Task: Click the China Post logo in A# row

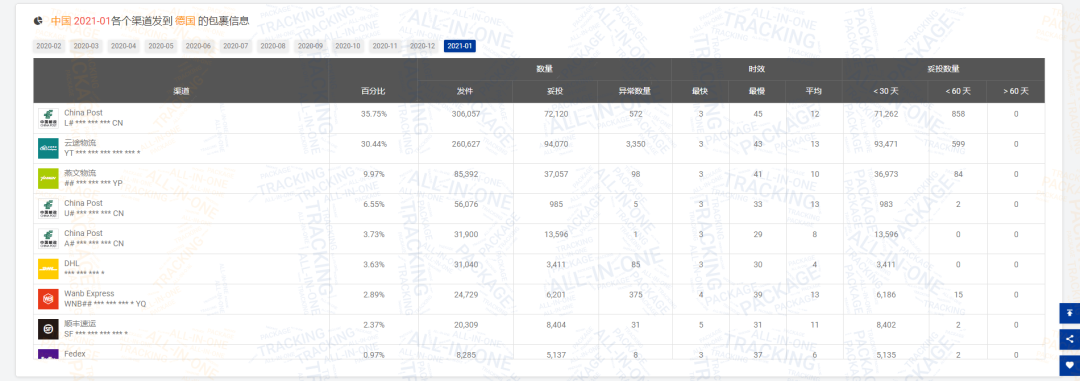Action: [x=48, y=239]
